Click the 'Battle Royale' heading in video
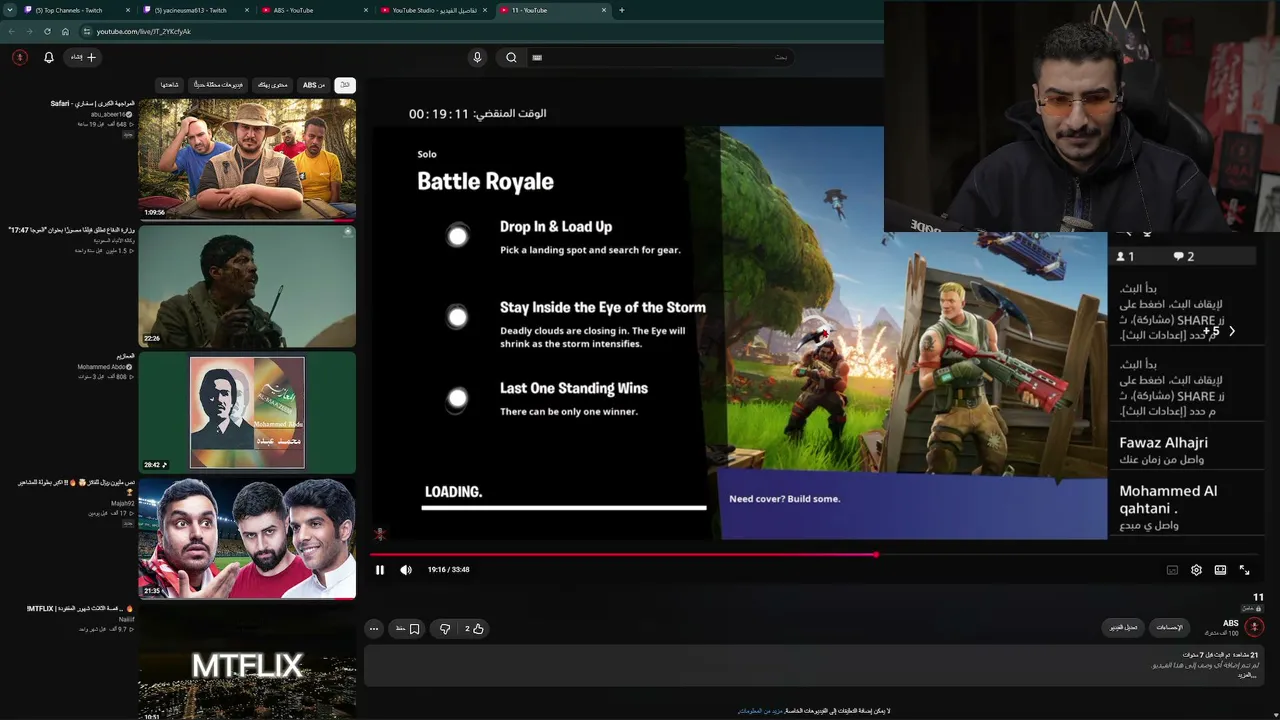1280x720 pixels. tap(485, 181)
